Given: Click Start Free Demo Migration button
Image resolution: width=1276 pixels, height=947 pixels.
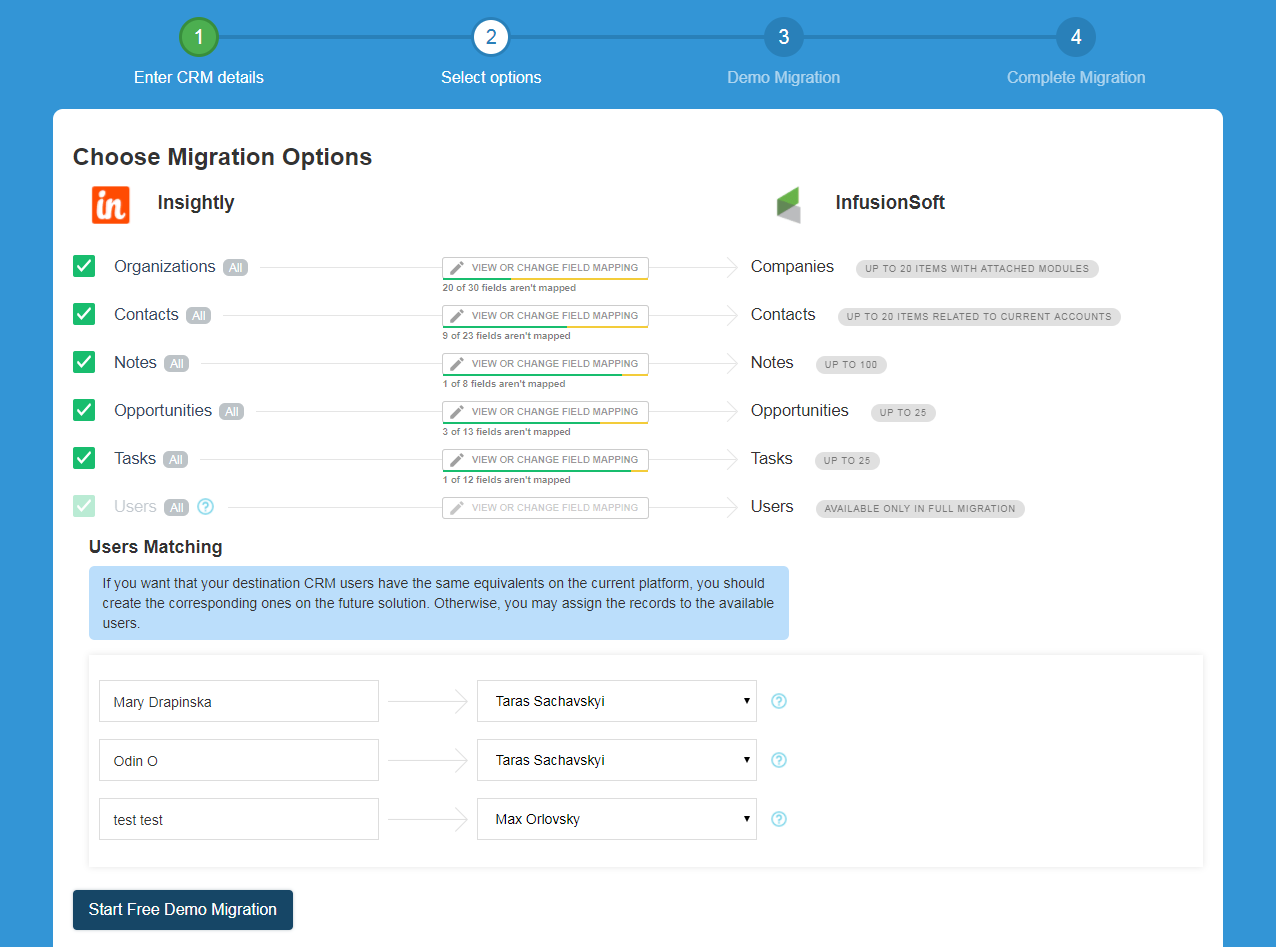Looking at the screenshot, I should pyautogui.click(x=183, y=910).
